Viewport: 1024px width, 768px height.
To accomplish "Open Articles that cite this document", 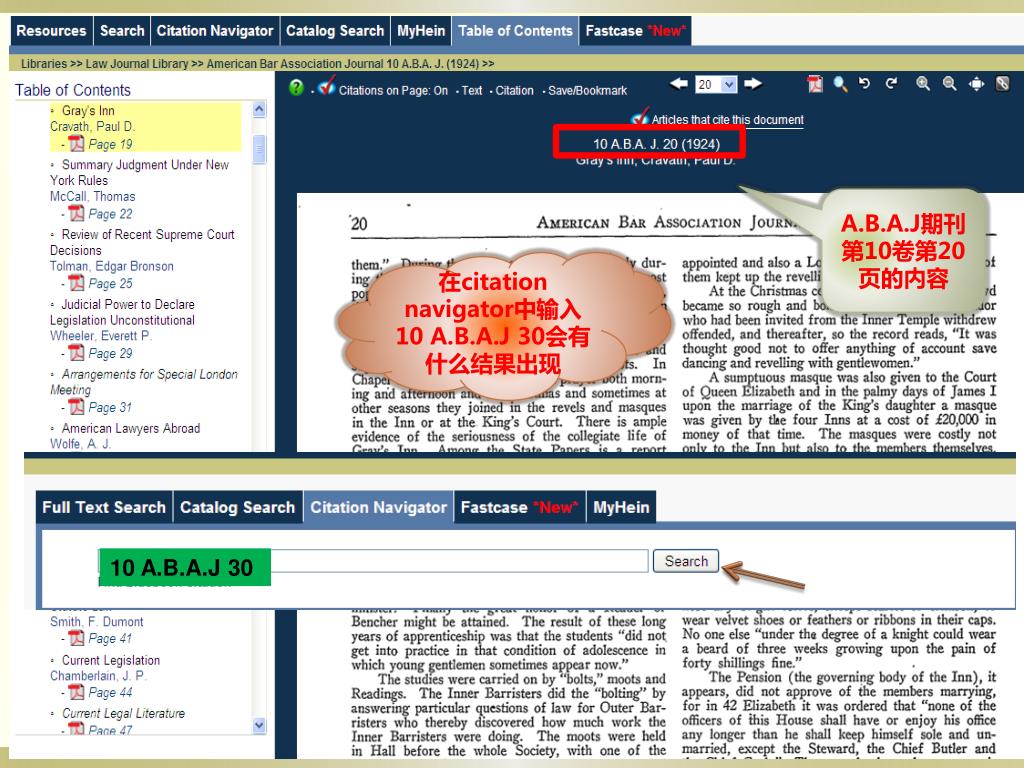I will pyautogui.click(x=727, y=120).
